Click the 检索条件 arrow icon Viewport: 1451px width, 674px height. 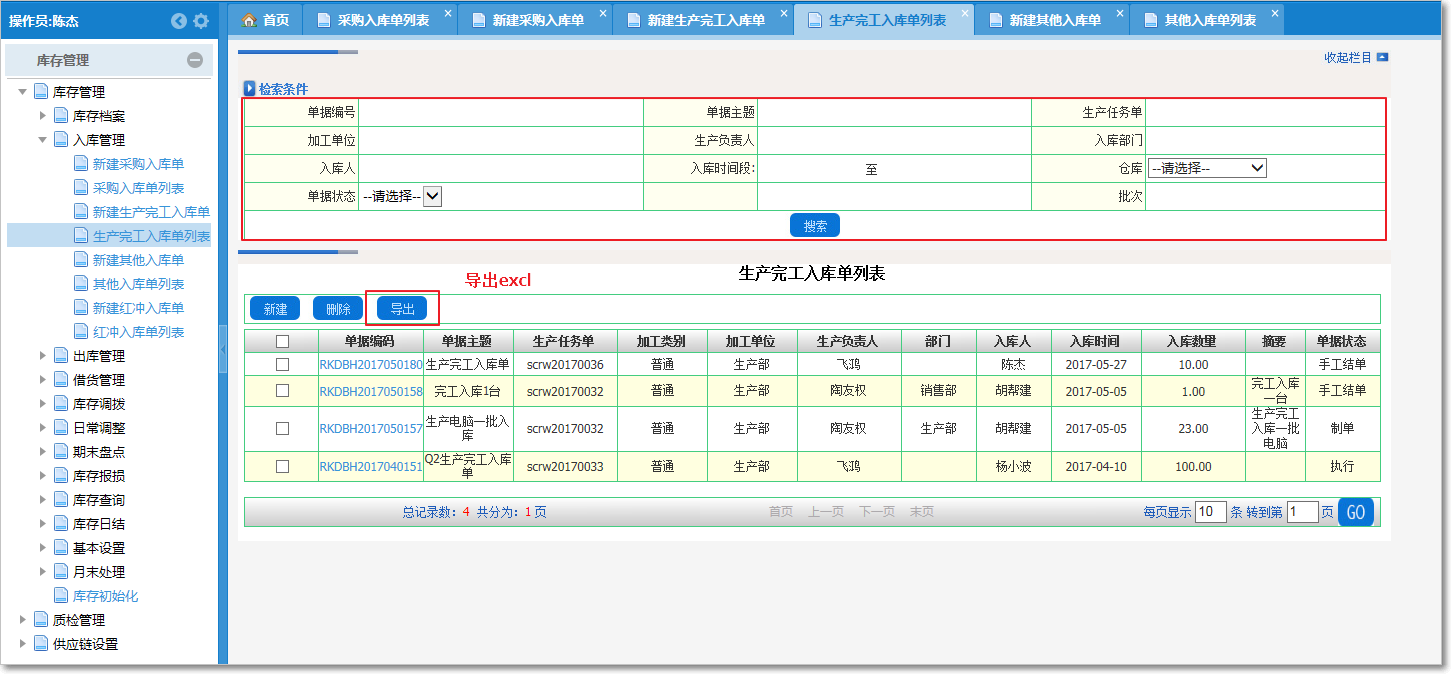250,89
